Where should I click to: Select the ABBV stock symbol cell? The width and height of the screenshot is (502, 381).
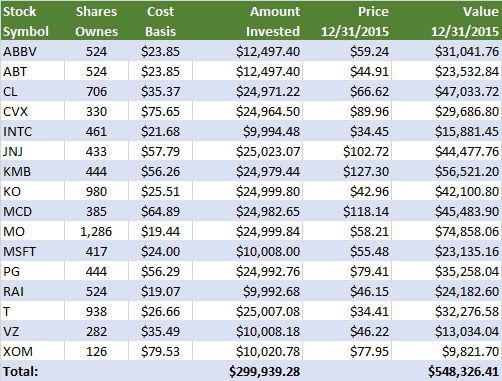pos(32,51)
